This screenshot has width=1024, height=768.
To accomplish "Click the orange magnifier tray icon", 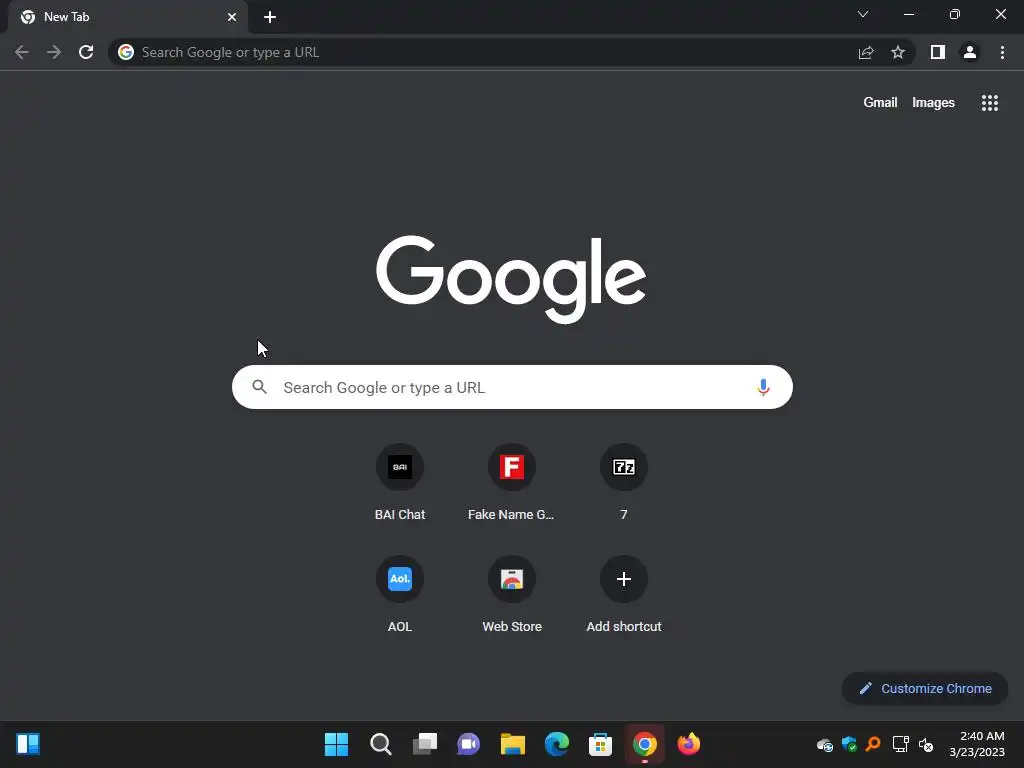I will click(x=873, y=744).
